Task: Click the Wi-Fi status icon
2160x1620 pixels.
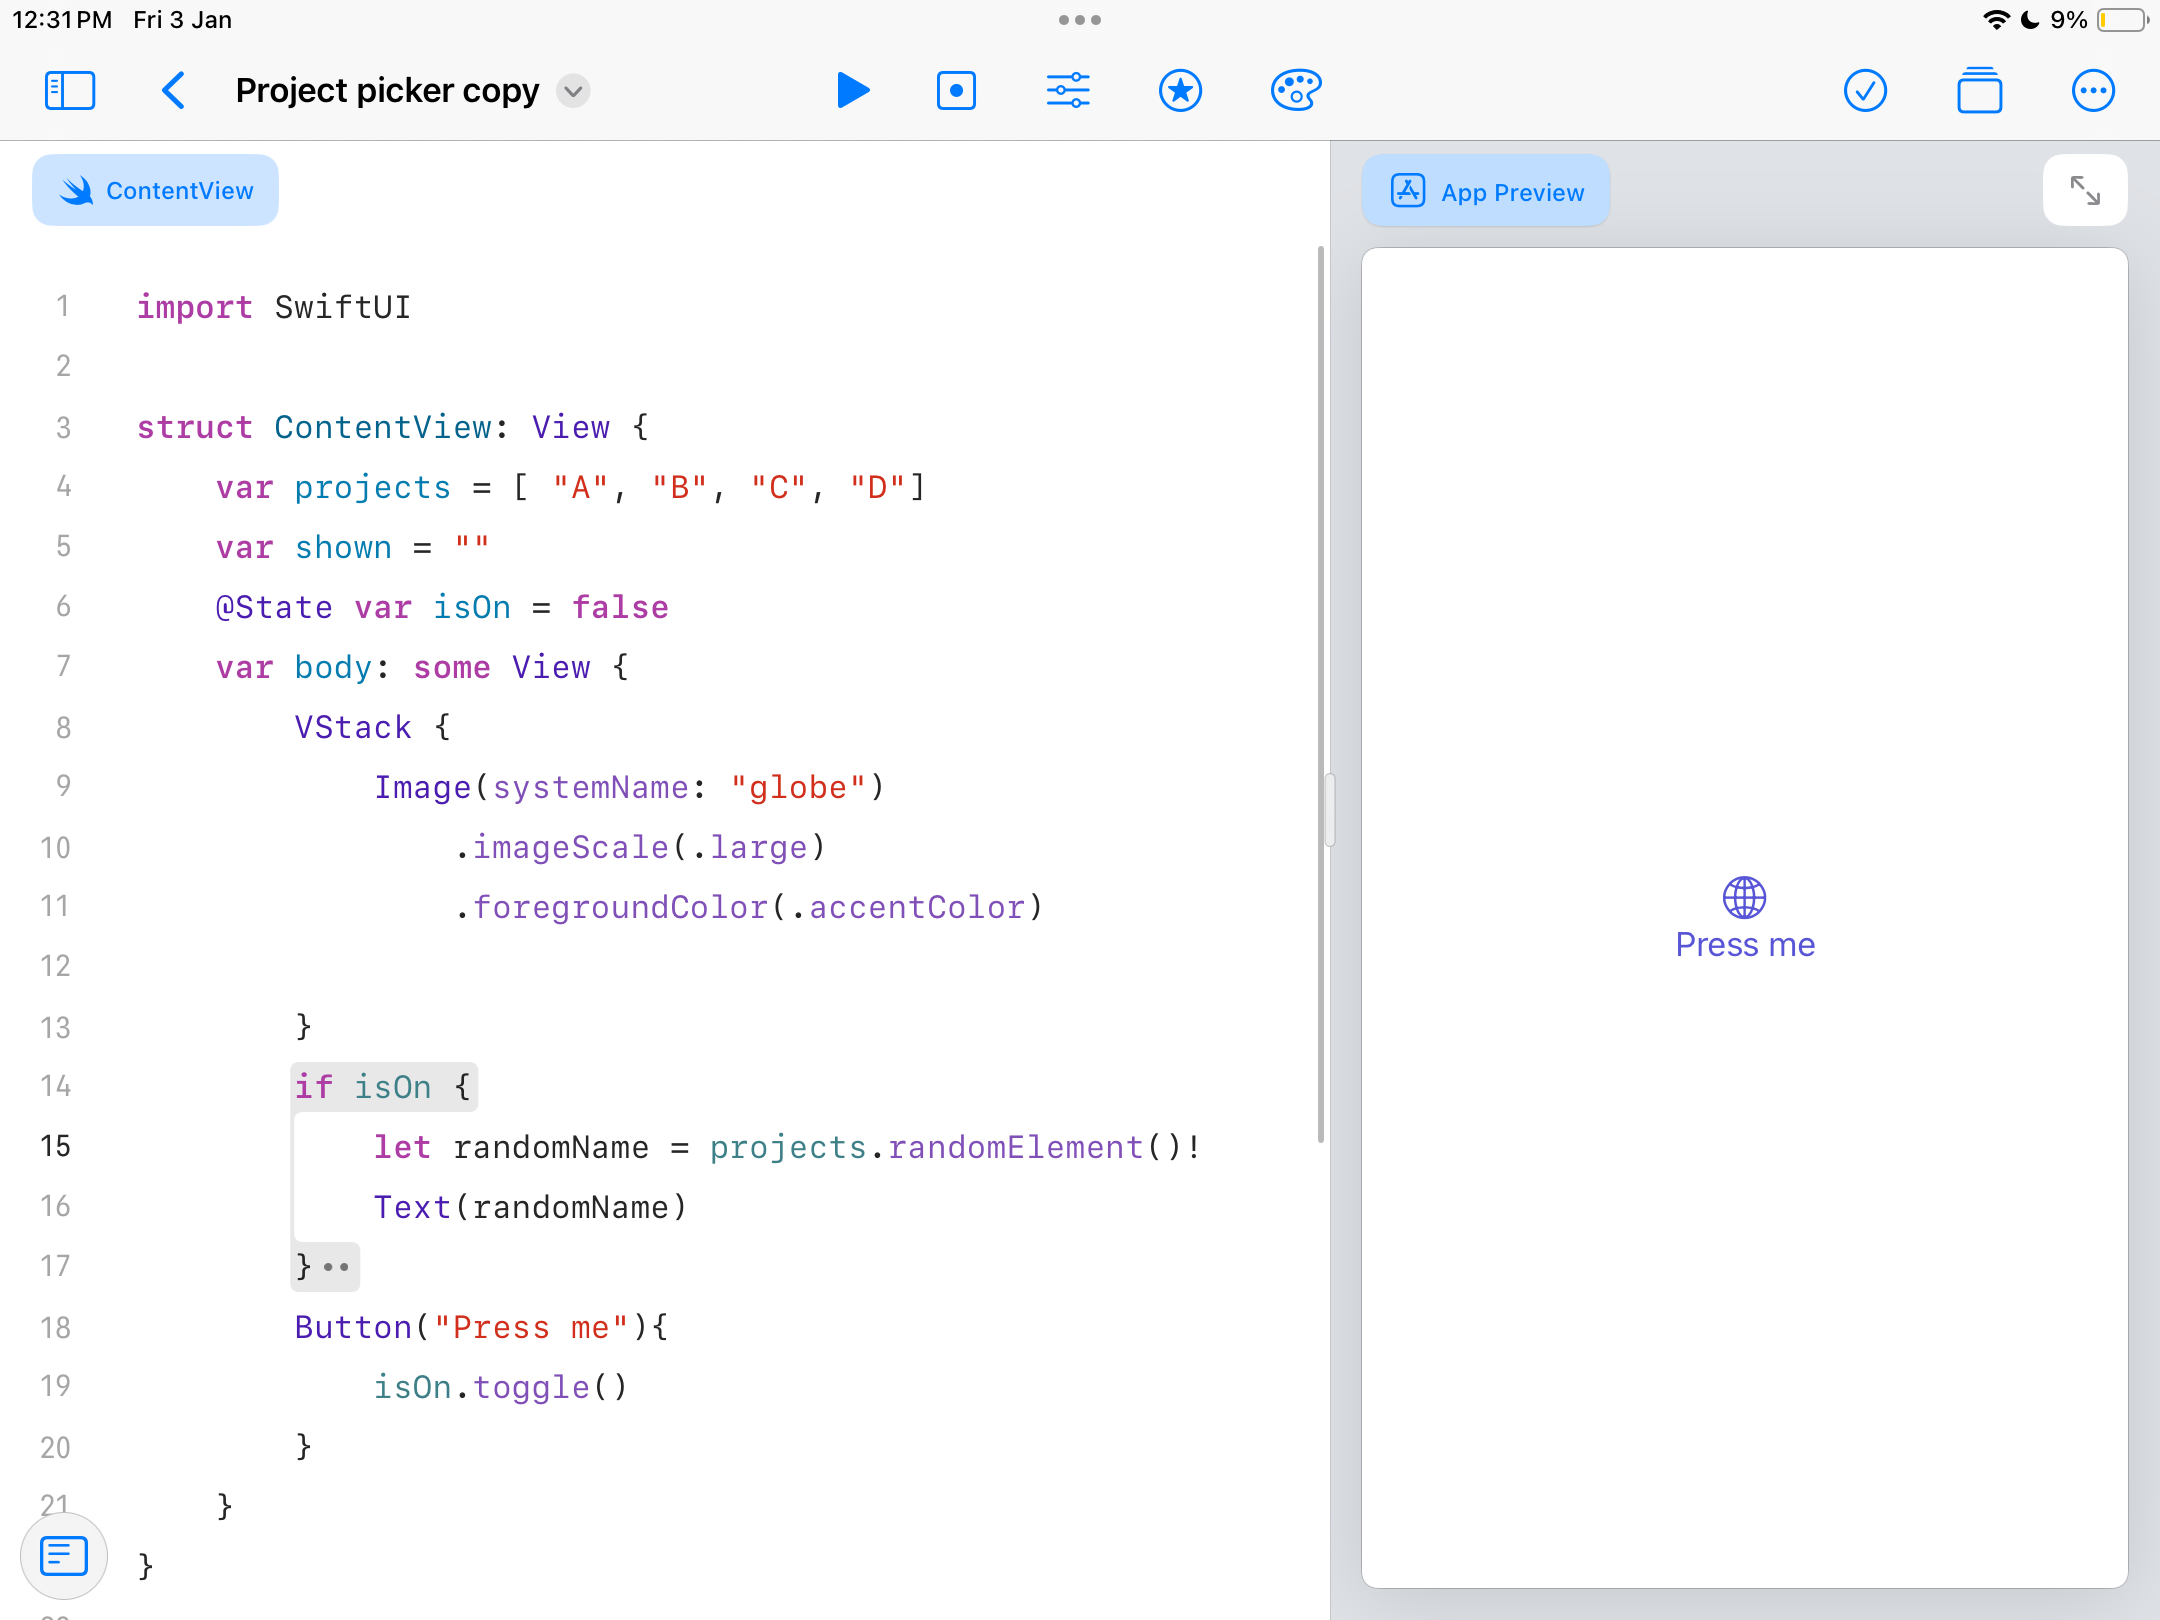Action: coord(1996,20)
